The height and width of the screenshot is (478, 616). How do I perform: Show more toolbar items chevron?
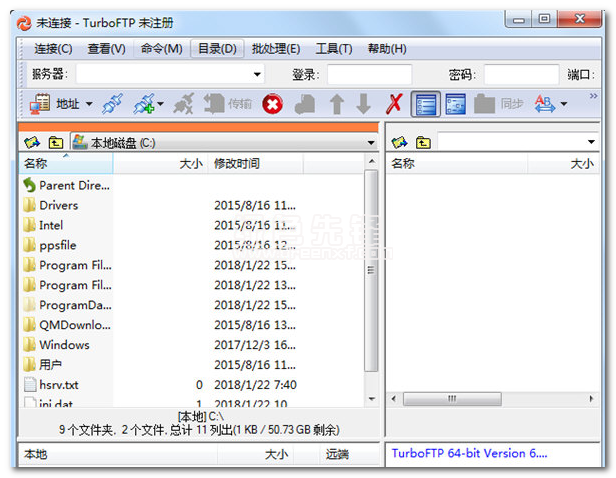pos(593,96)
